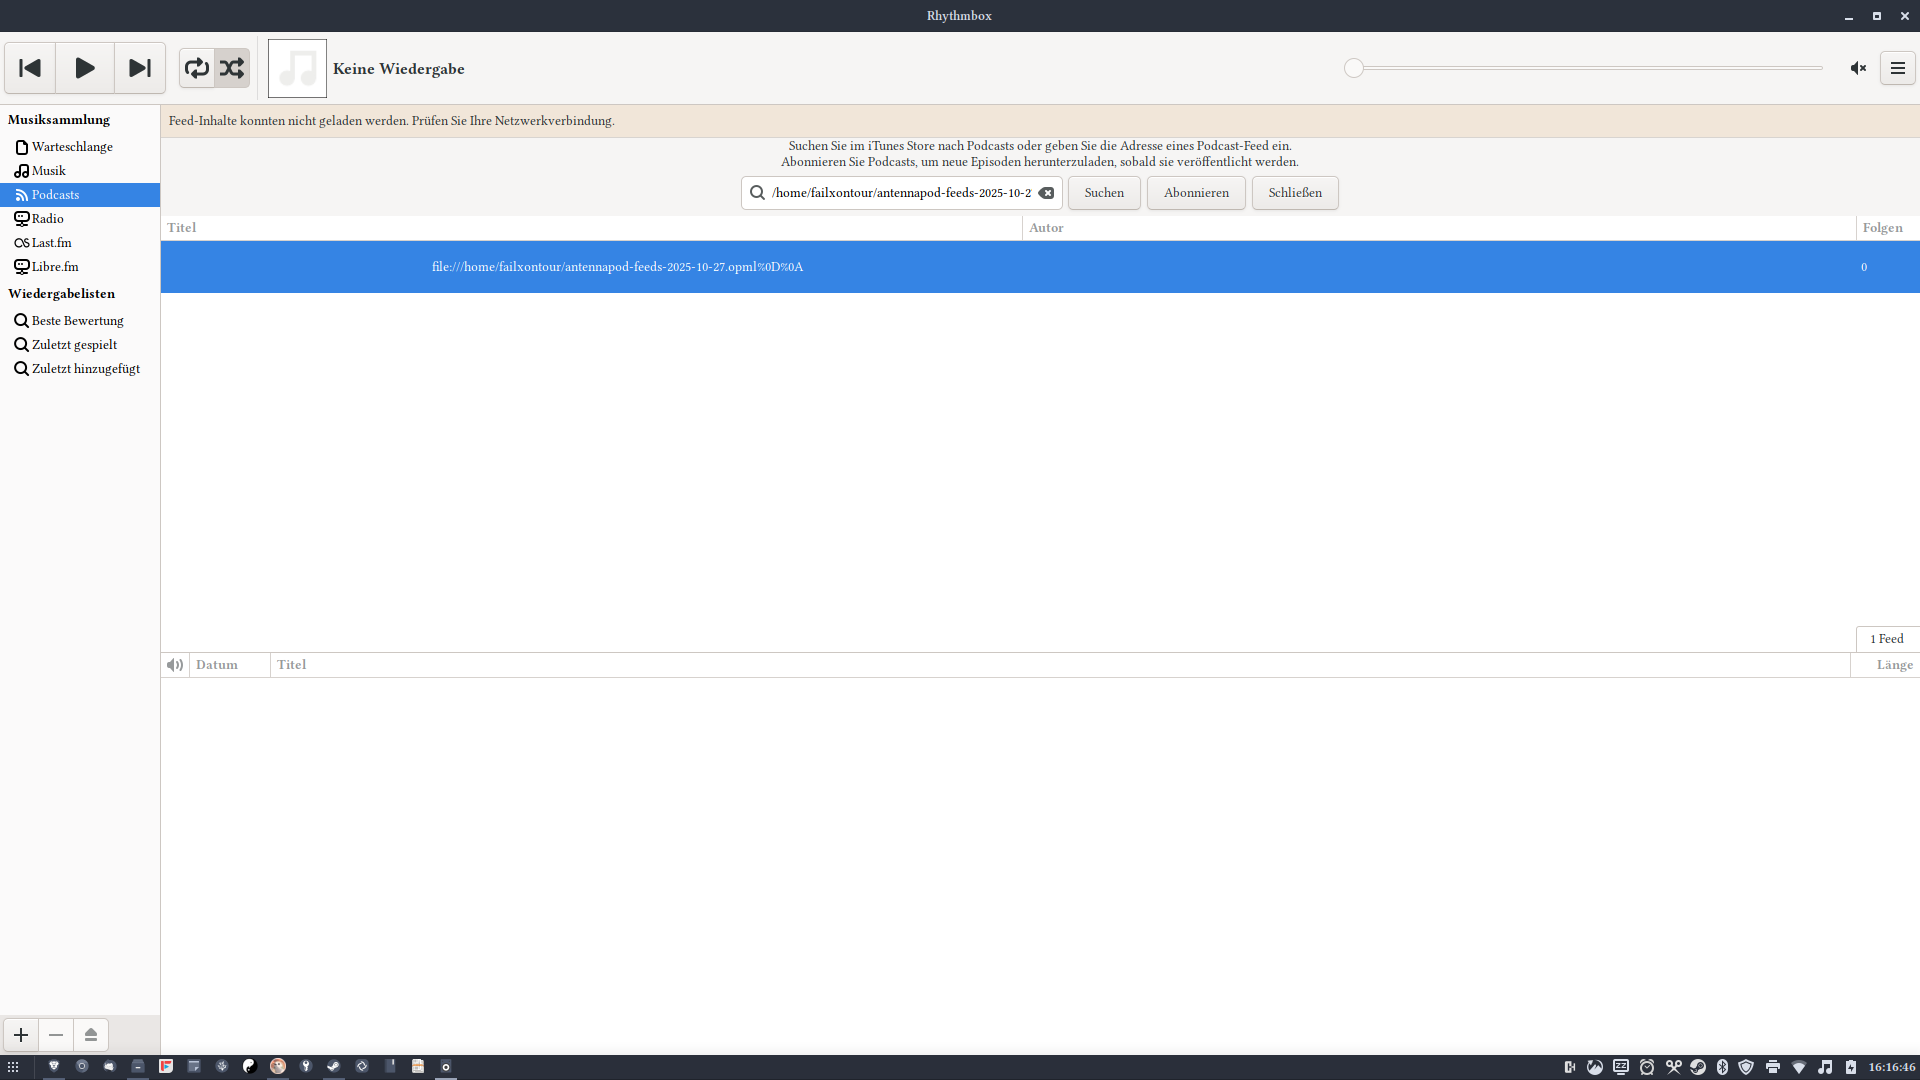Click the minus remove button in sidebar
1920x1080 pixels.
(x=56, y=1035)
